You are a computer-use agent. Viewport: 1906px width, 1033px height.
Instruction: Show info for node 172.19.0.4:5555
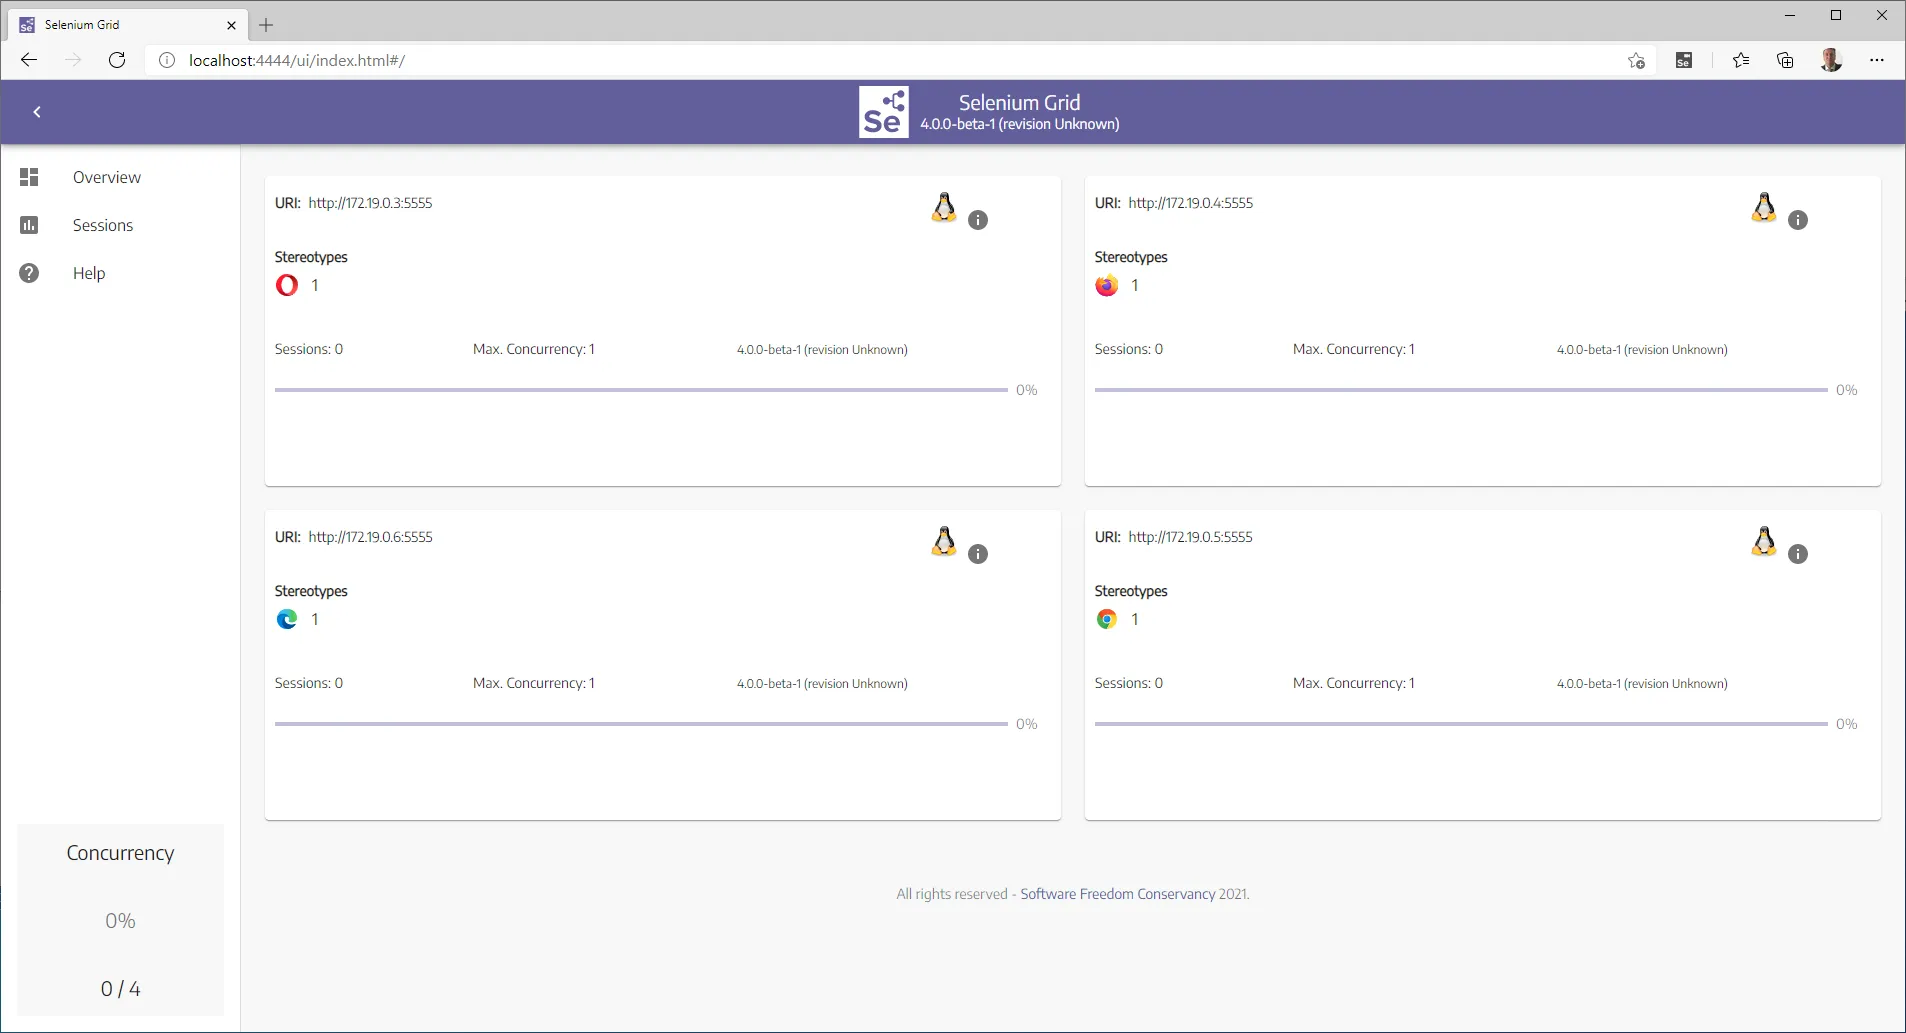tap(1798, 220)
